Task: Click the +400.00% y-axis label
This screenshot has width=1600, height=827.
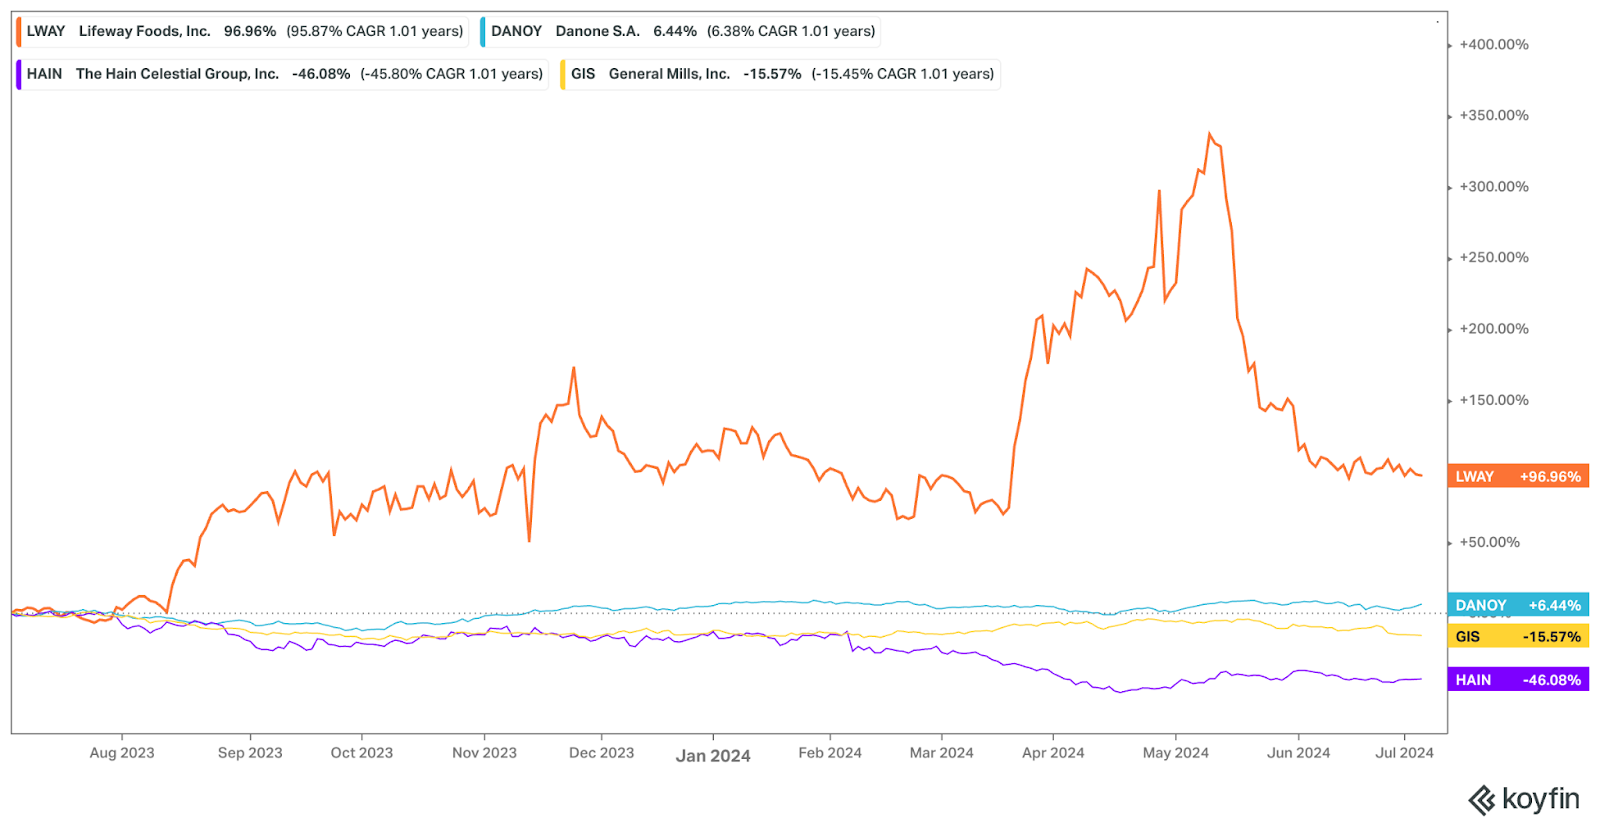Action: (x=1494, y=45)
